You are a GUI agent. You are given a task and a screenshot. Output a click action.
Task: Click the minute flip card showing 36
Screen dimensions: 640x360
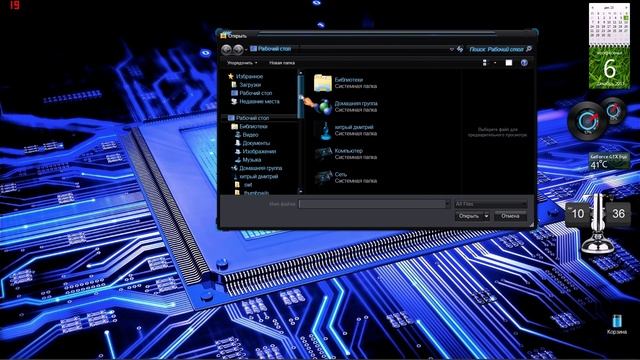point(618,213)
